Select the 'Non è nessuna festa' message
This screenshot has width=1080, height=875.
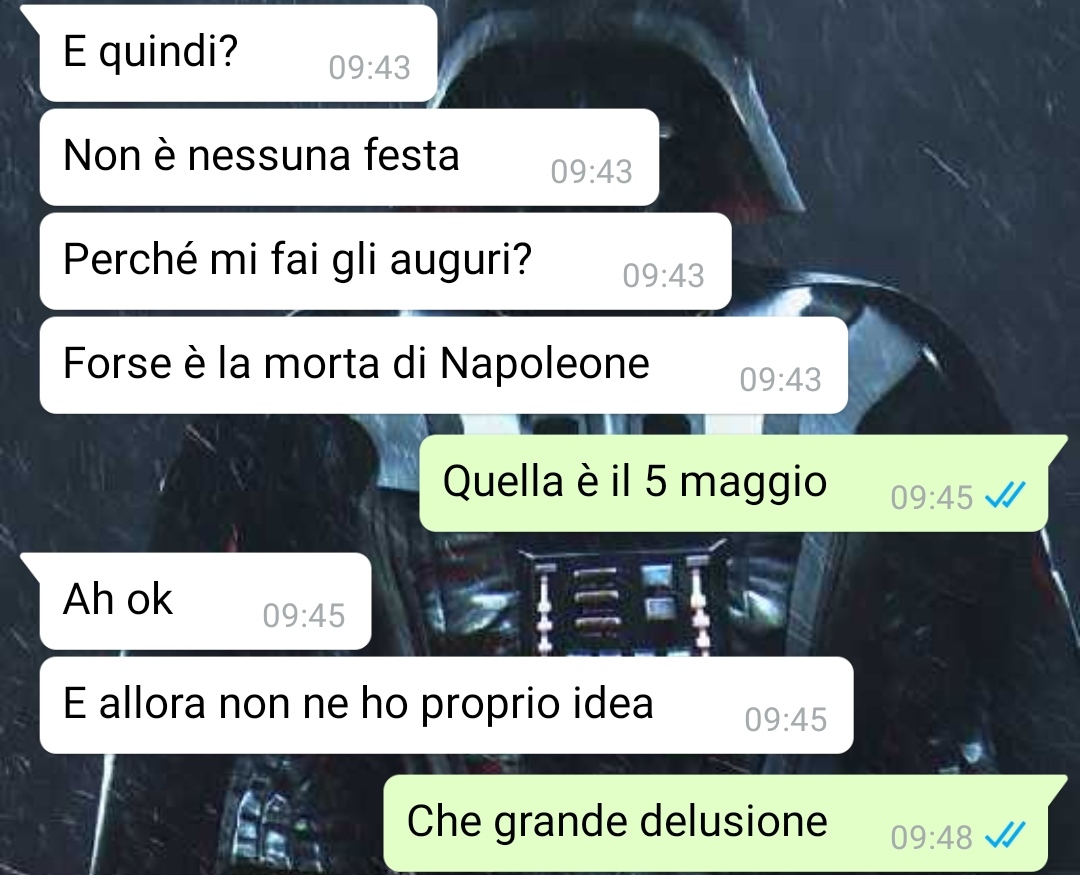click(349, 157)
